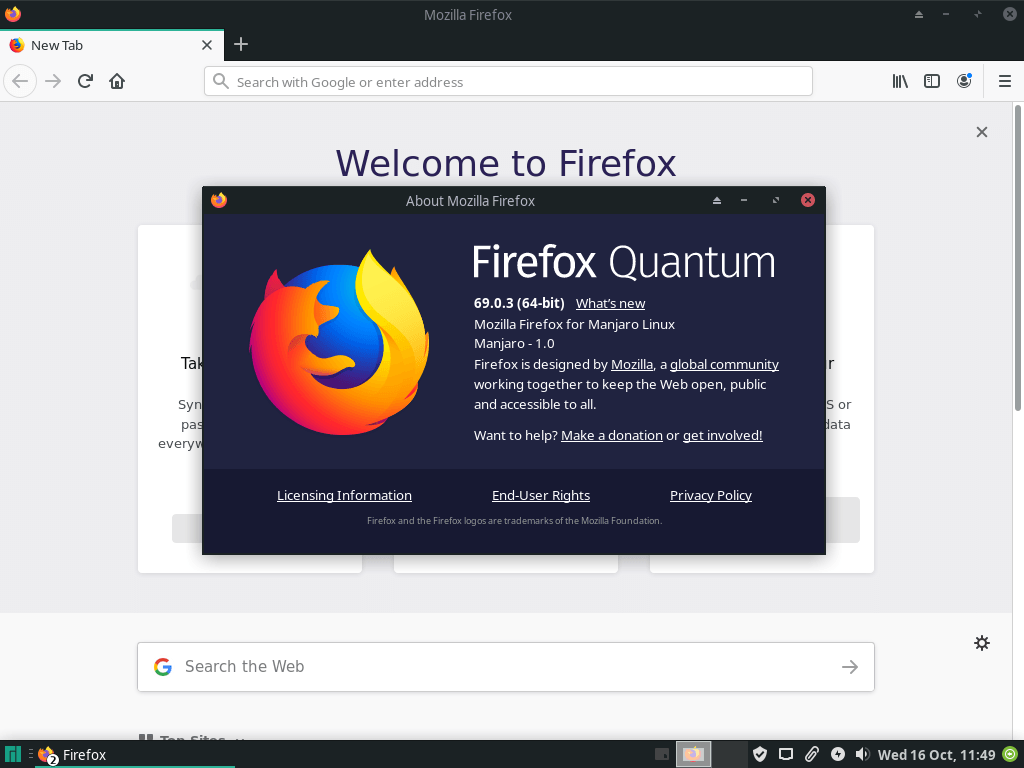Open the network connection tray icon
1024x768 pixels.
coord(786,755)
